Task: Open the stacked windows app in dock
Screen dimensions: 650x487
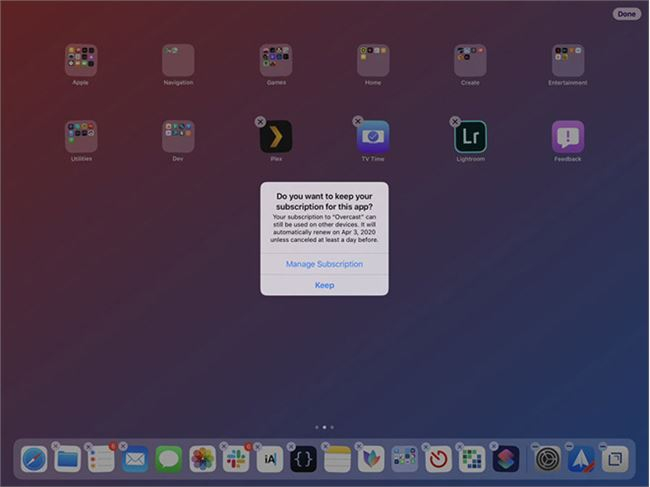Action: tap(615, 459)
